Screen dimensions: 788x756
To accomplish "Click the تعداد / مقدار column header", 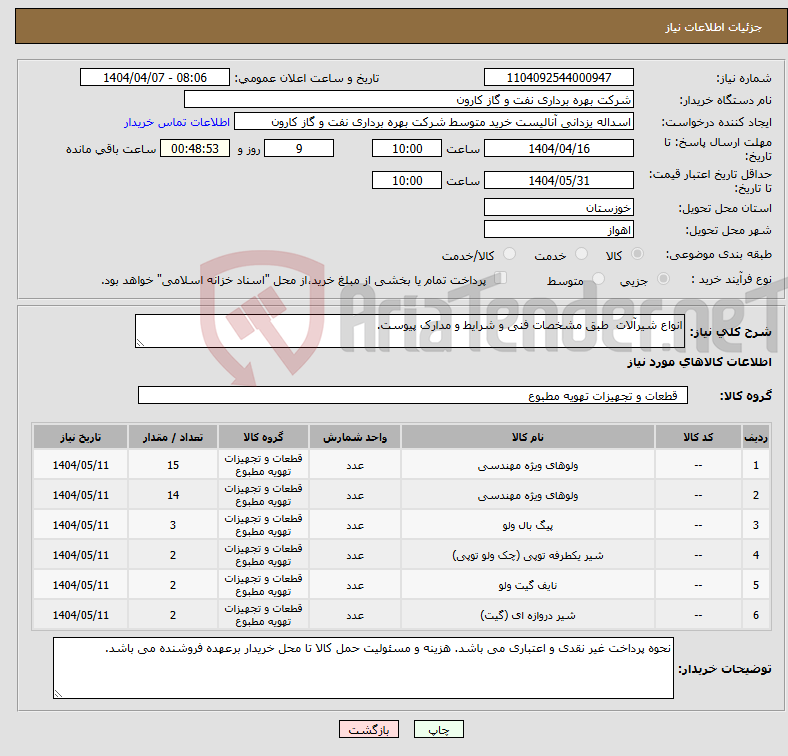I will [x=173, y=437].
